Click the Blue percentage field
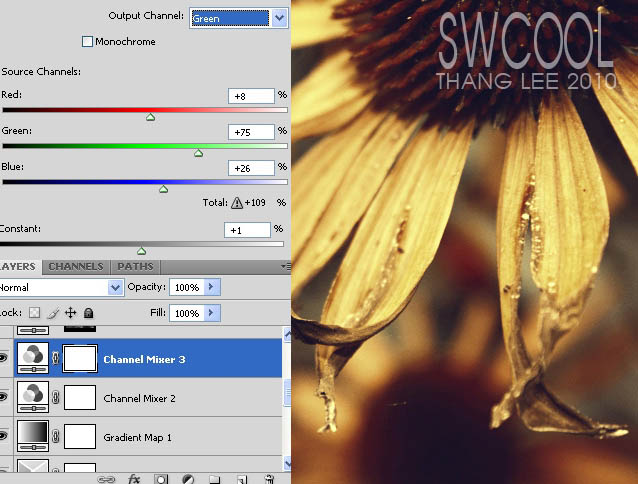This screenshot has width=638, height=484. pyautogui.click(x=251, y=168)
